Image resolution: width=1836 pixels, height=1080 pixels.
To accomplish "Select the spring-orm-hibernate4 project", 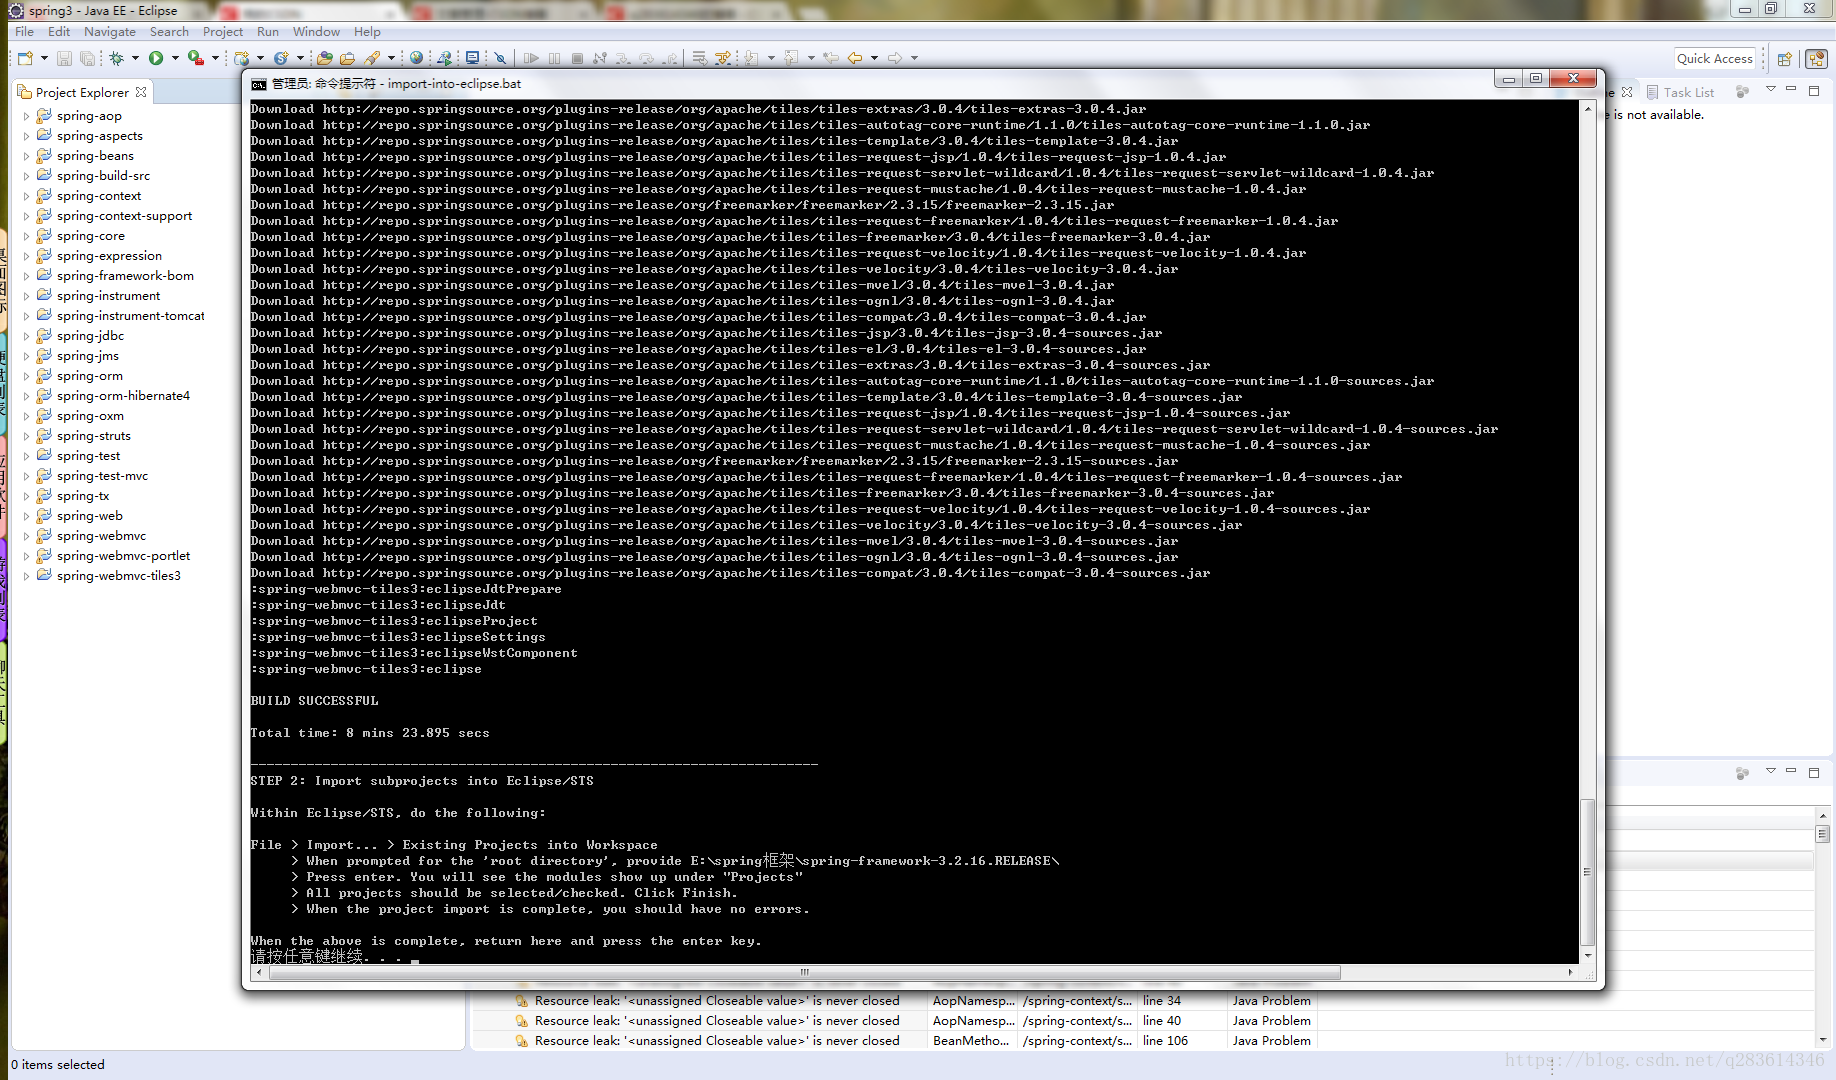I will (x=123, y=396).
